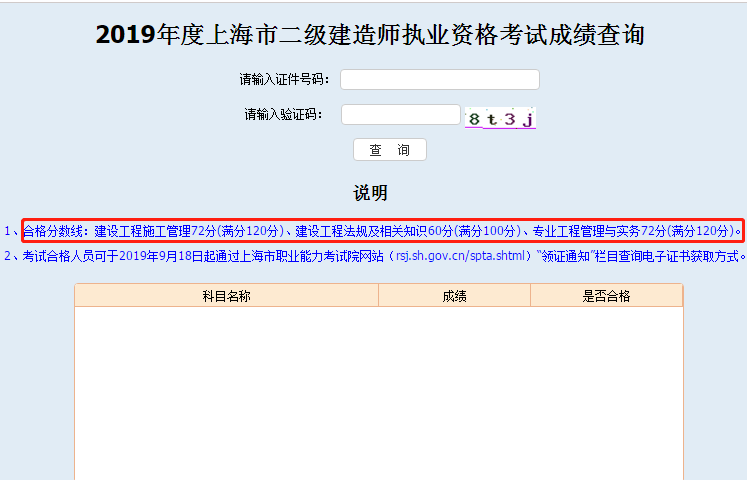This screenshot has width=747, height=480.
Task: Click the 说明 heading
Action: point(370,192)
